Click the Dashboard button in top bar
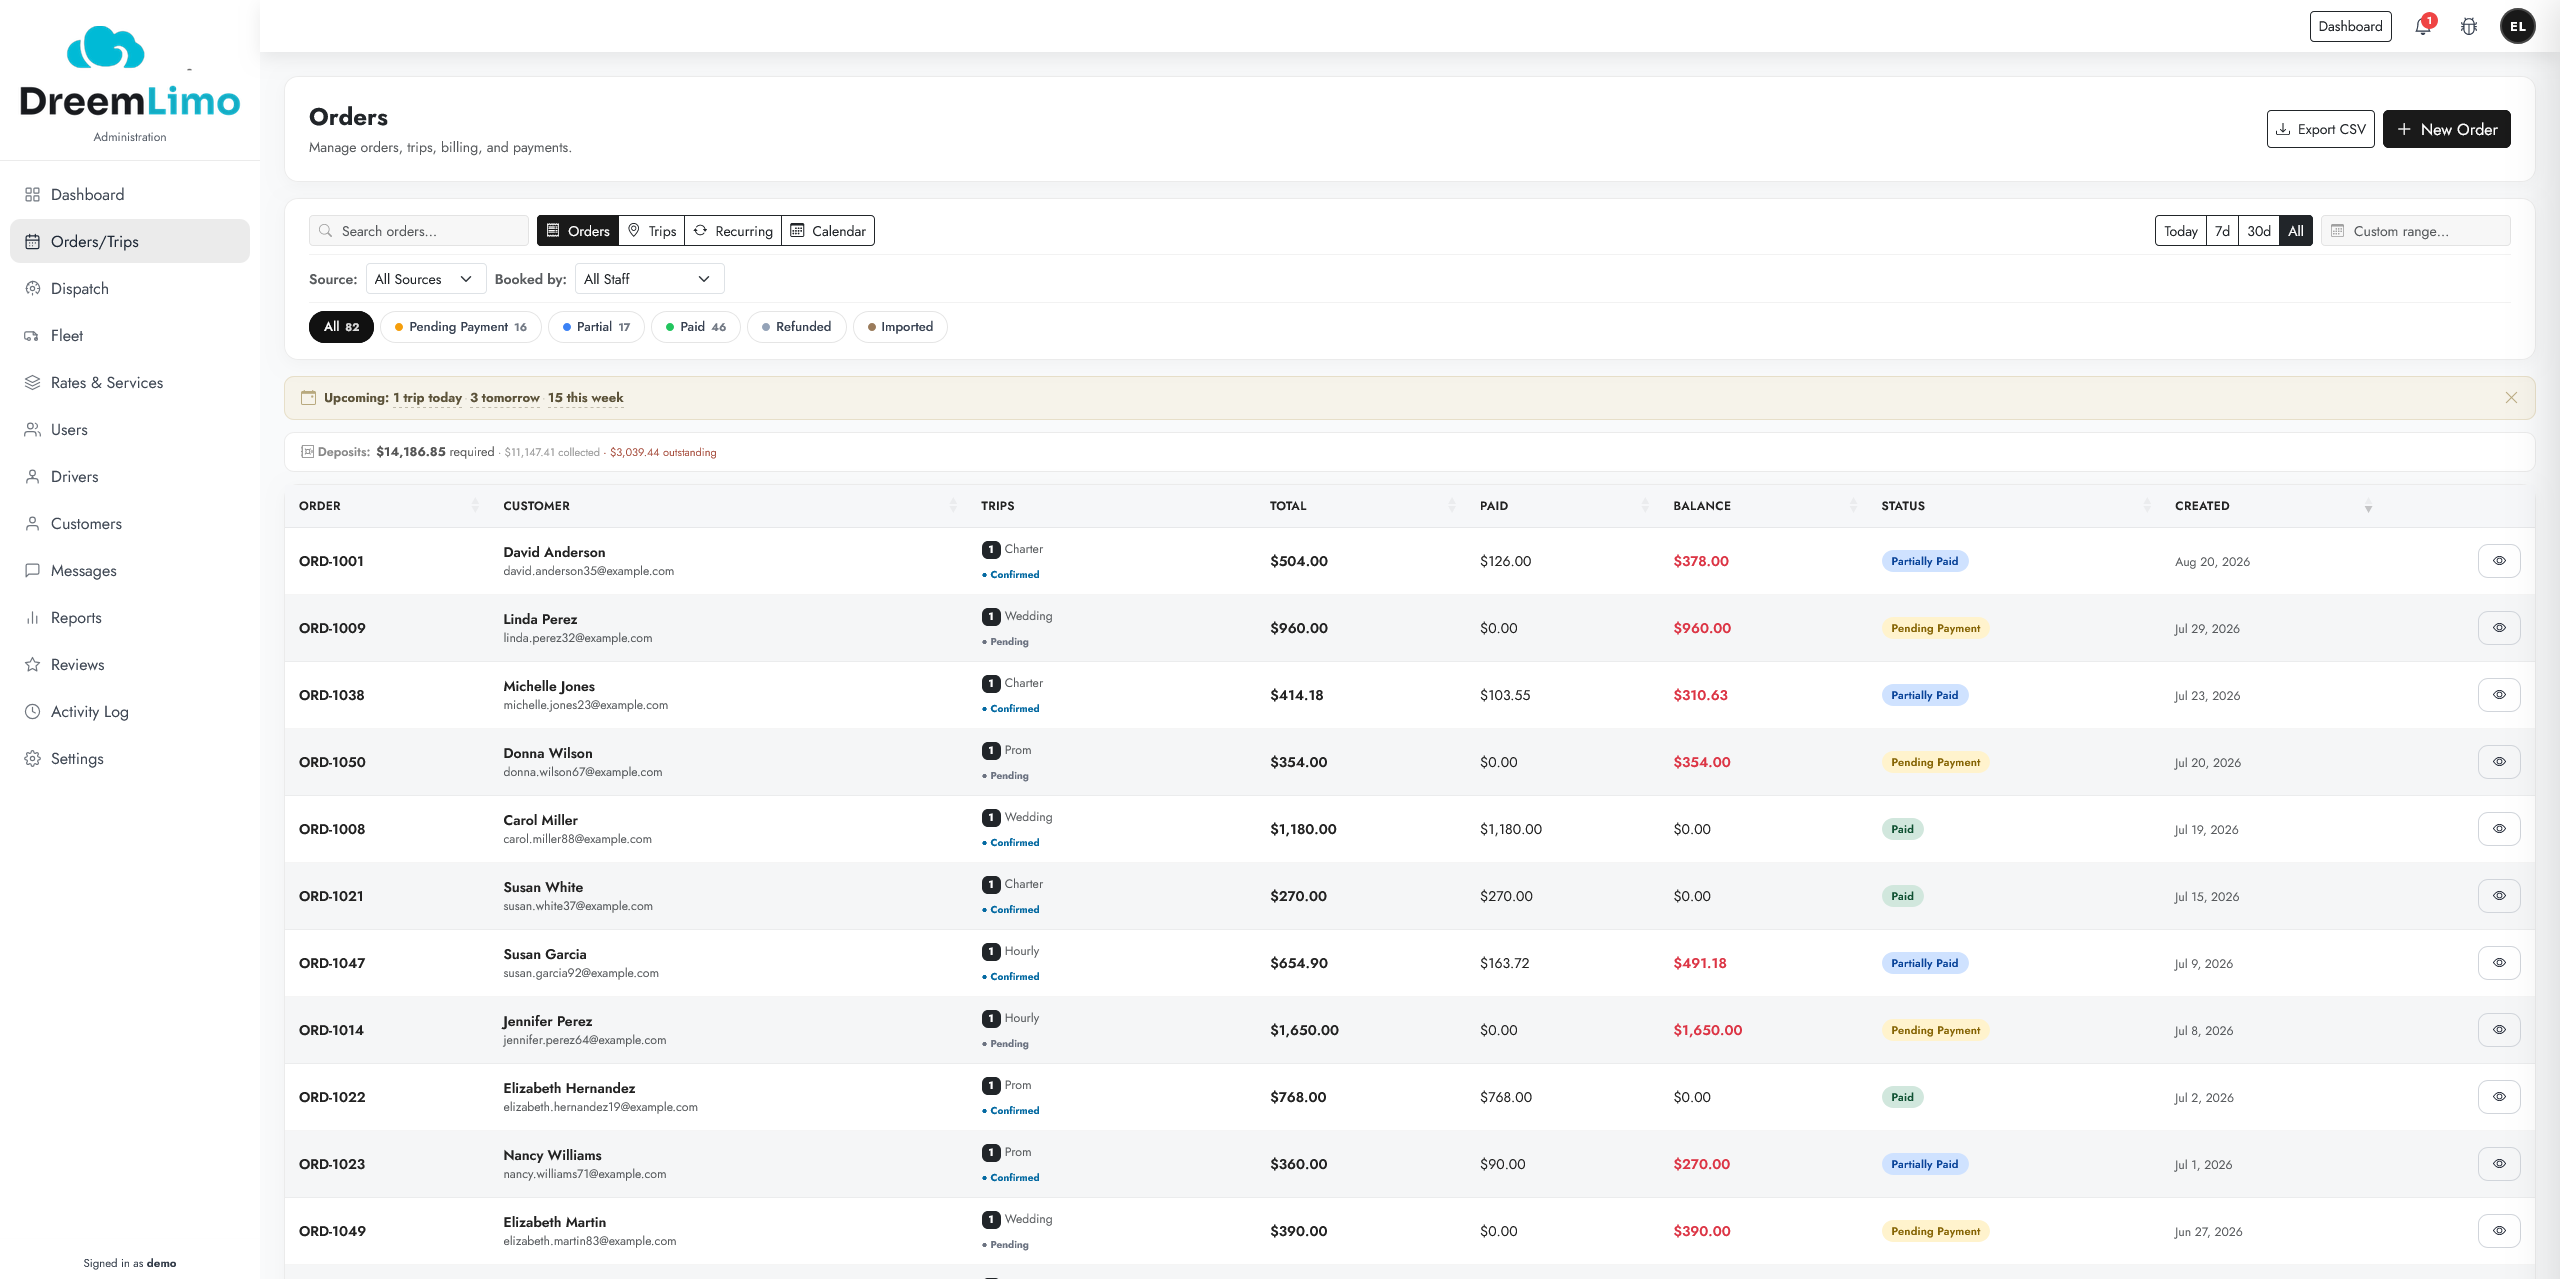Screen dimensions: 2560x1279 [2350, 27]
